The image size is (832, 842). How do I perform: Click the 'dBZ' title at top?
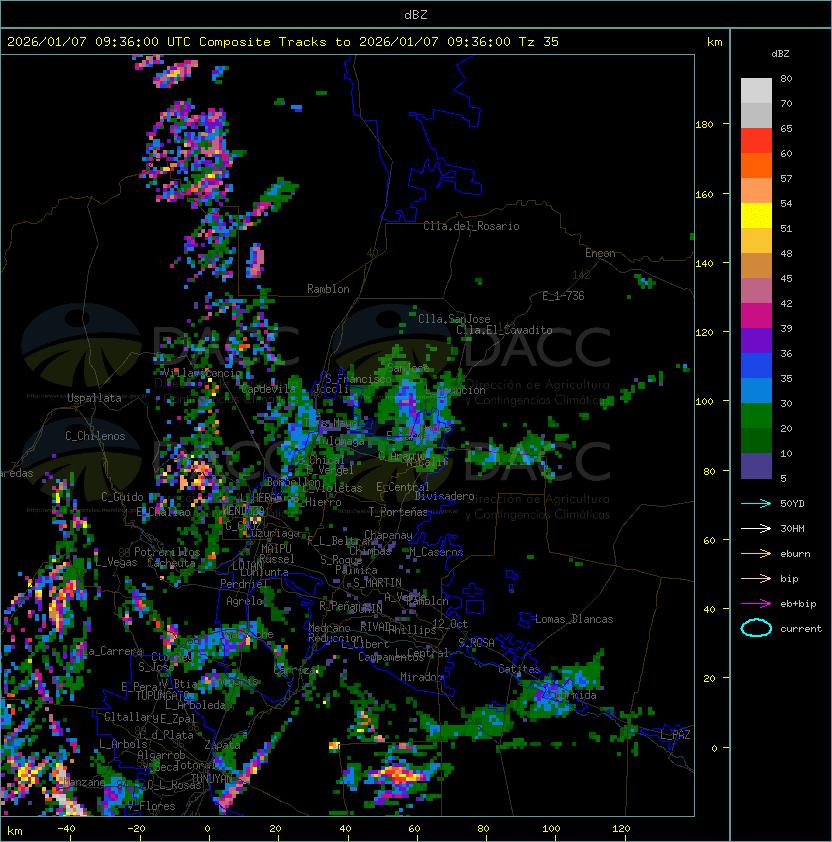click(416, 14)
